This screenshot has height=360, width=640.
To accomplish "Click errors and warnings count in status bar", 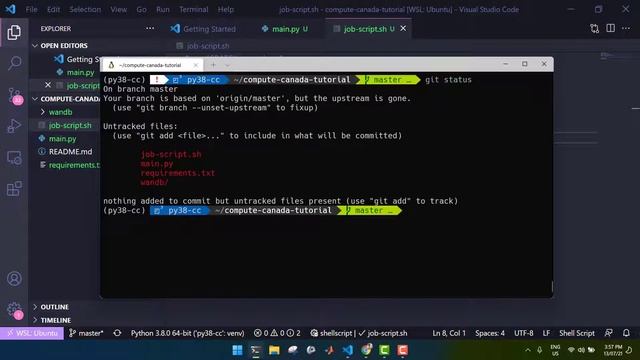I will click(x=277, y=333).
